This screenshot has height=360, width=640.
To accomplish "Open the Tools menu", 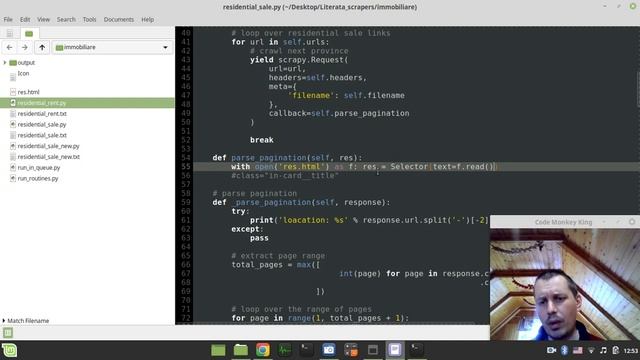I will (x=89, y=19).
